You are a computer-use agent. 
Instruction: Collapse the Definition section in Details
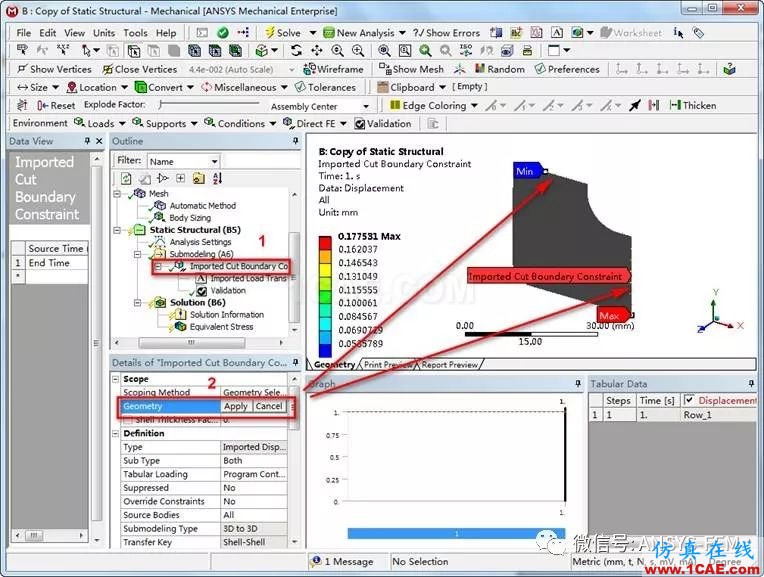(116, 433)
